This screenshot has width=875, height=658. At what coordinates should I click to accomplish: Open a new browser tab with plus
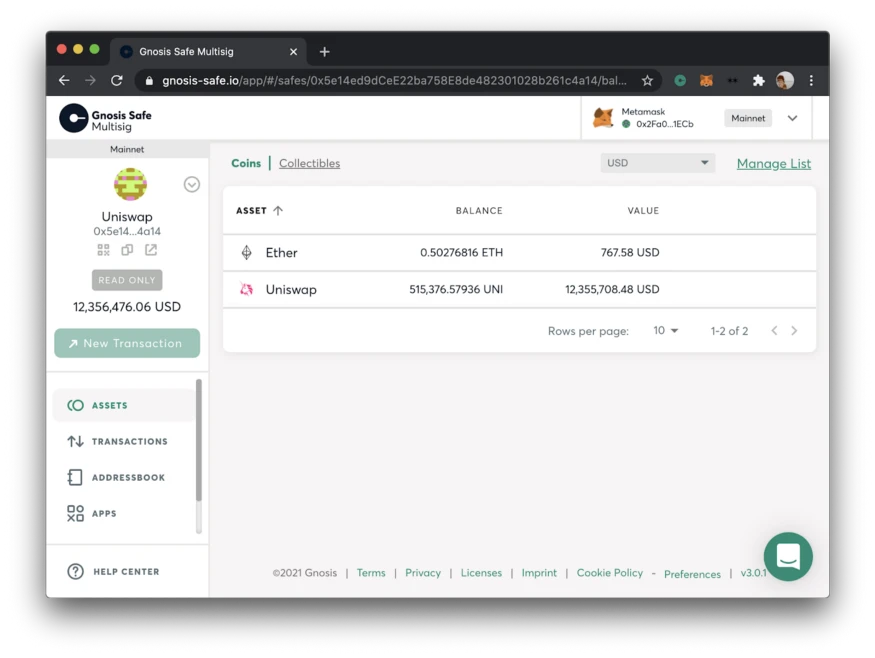pyautogui.click(x=324, y=52)
